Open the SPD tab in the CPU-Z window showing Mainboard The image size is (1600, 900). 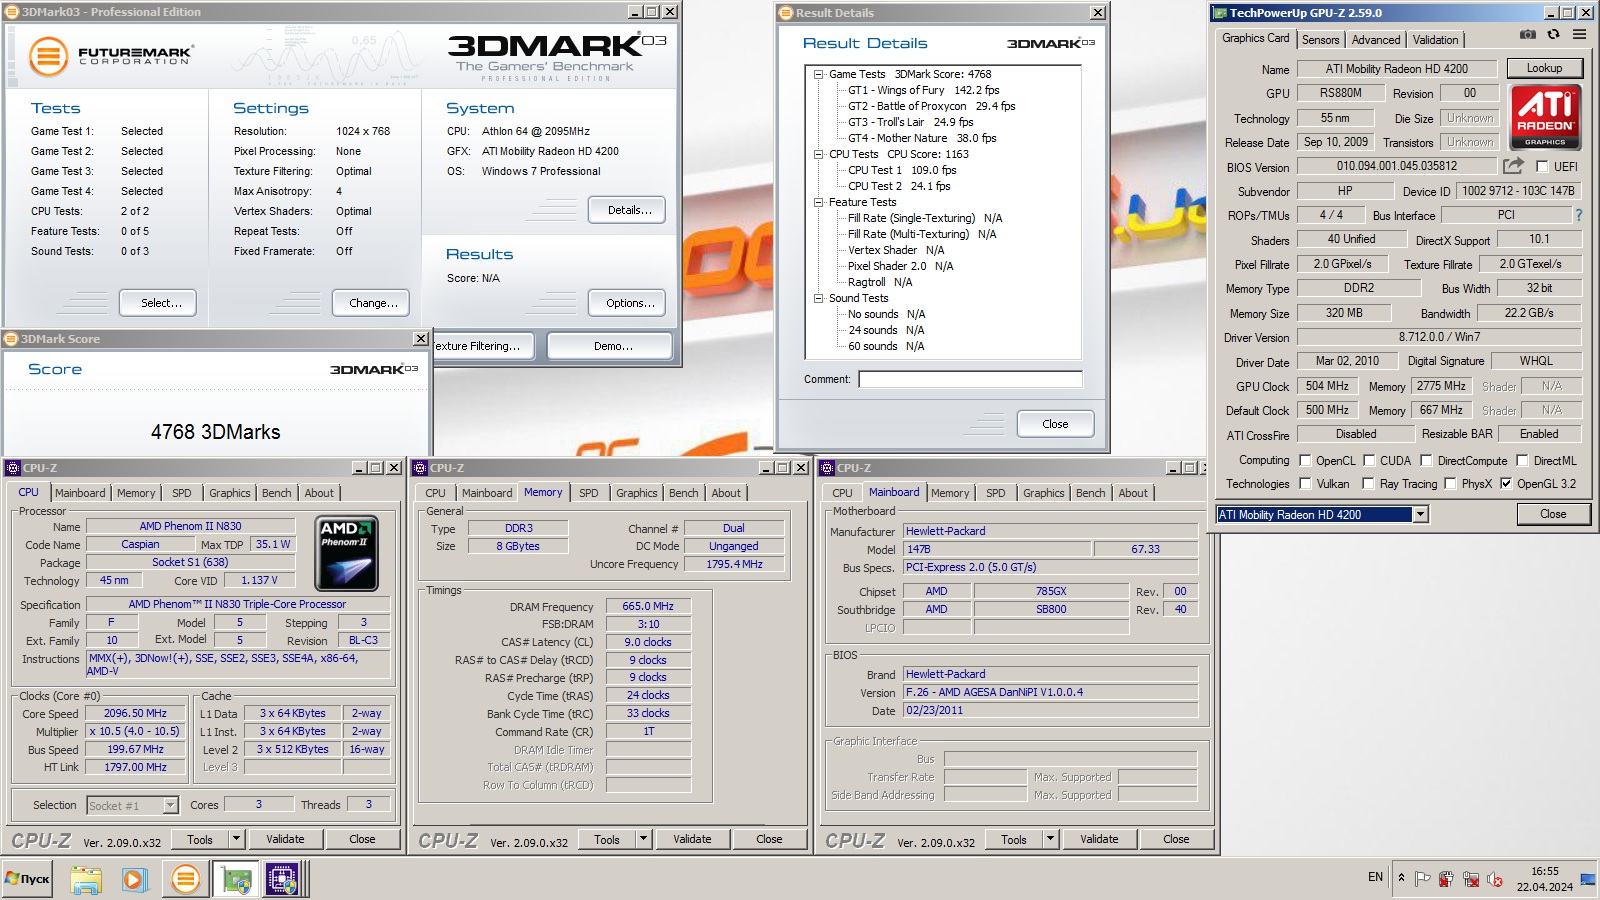coord(995,493)
